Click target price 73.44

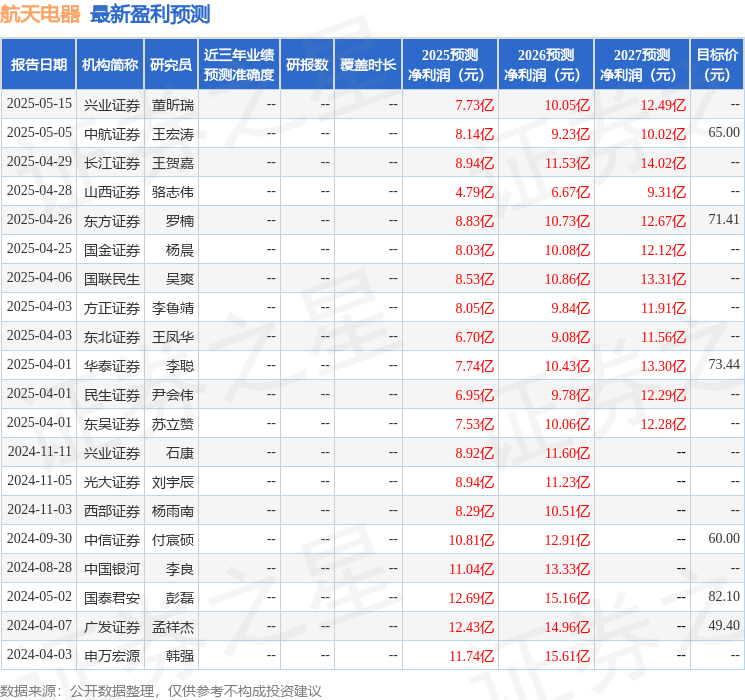pyautogui.click(x=724, y=364)
